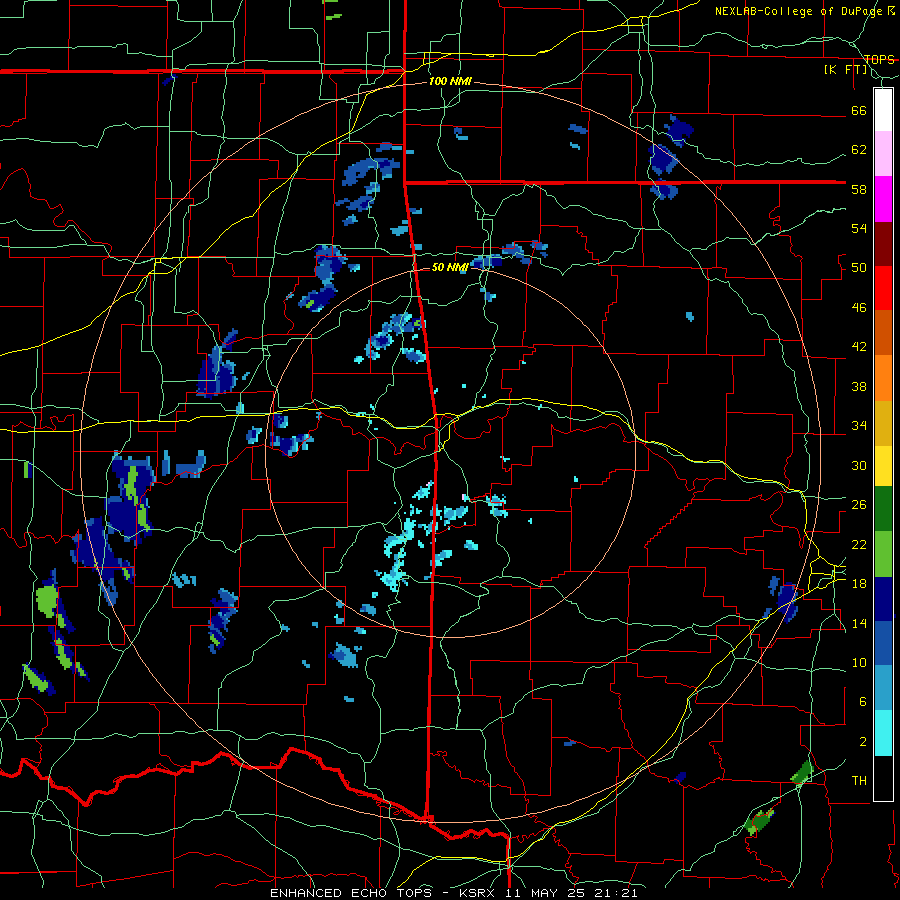This screenshot has height=900, width=900.
Task: Click the light green legend swatch near 22
Action: (x=883, y=554)
